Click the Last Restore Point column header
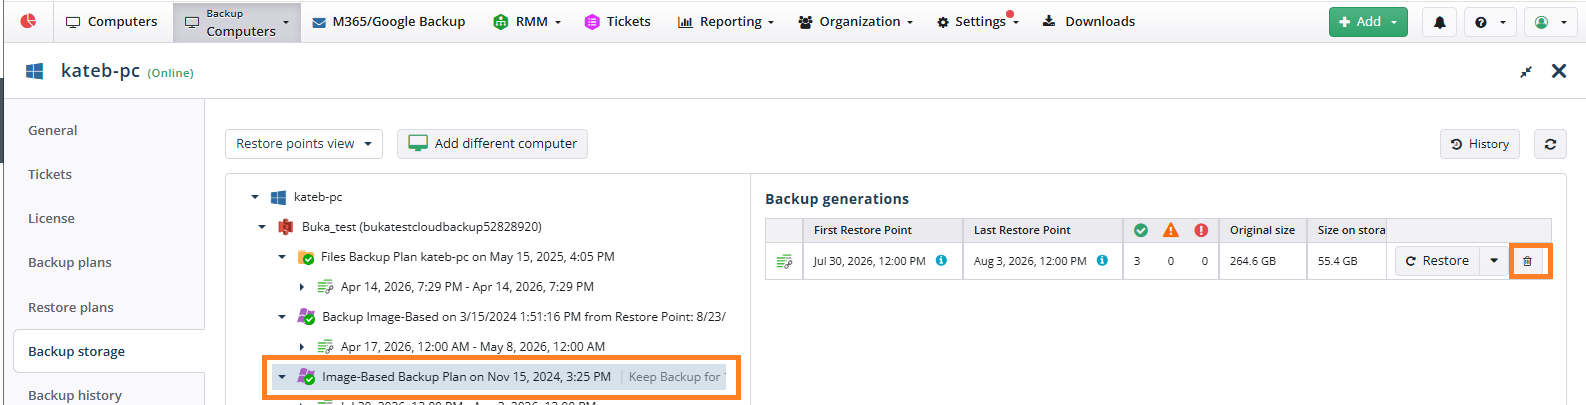 tap(1043, 230)
